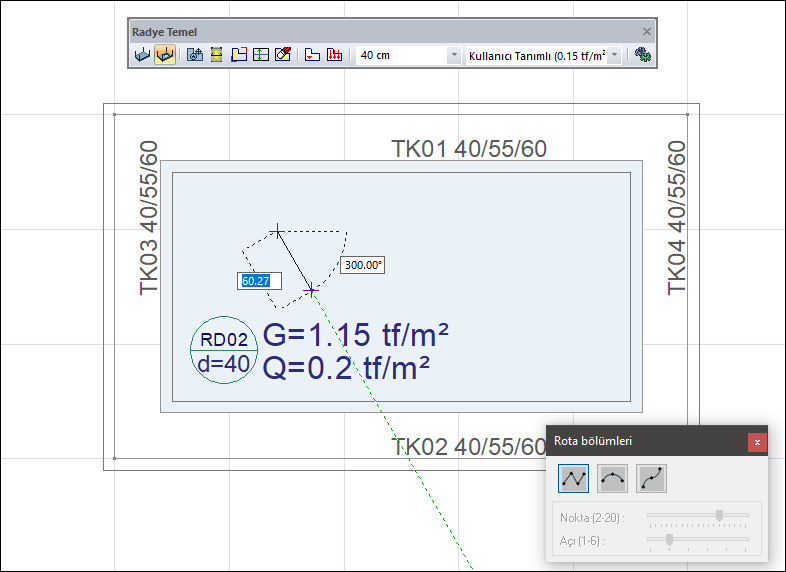
Task: Open the raft foundation settings gear icon
Action: 643,56
